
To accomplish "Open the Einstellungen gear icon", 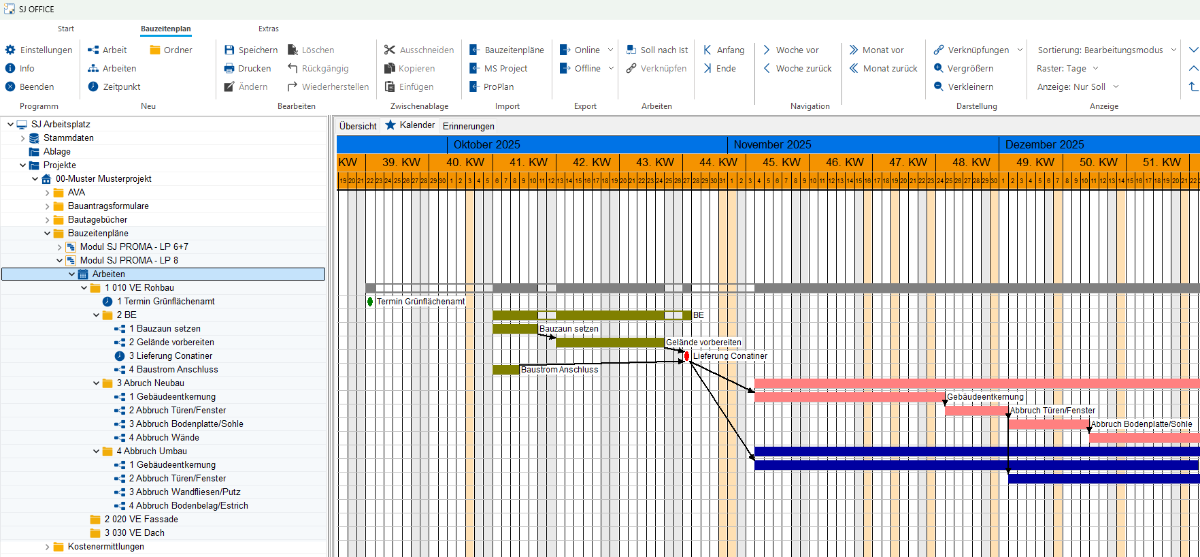I will tap(10, 50).
